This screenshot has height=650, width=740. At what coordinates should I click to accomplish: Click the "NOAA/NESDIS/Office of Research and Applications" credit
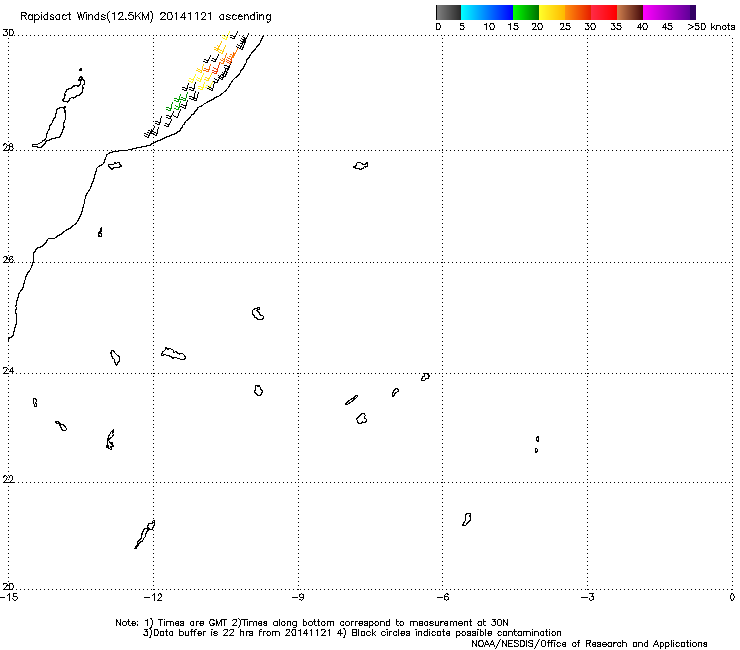coord(589,644)
